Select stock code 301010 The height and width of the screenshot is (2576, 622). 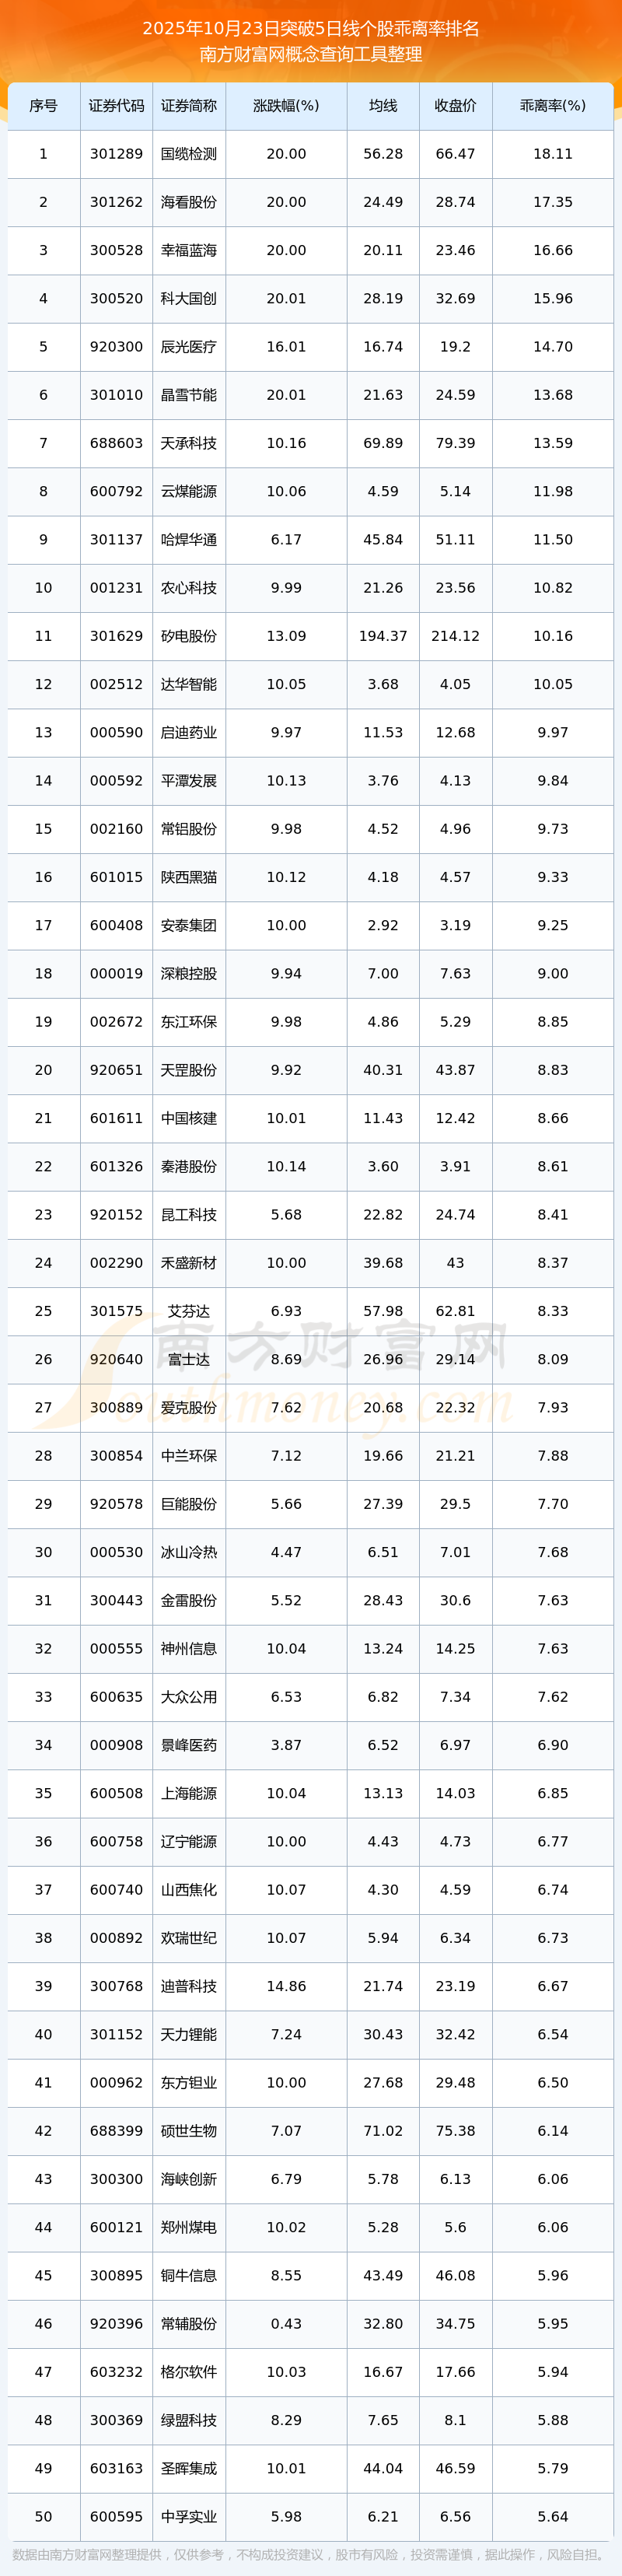click(116, 395)
